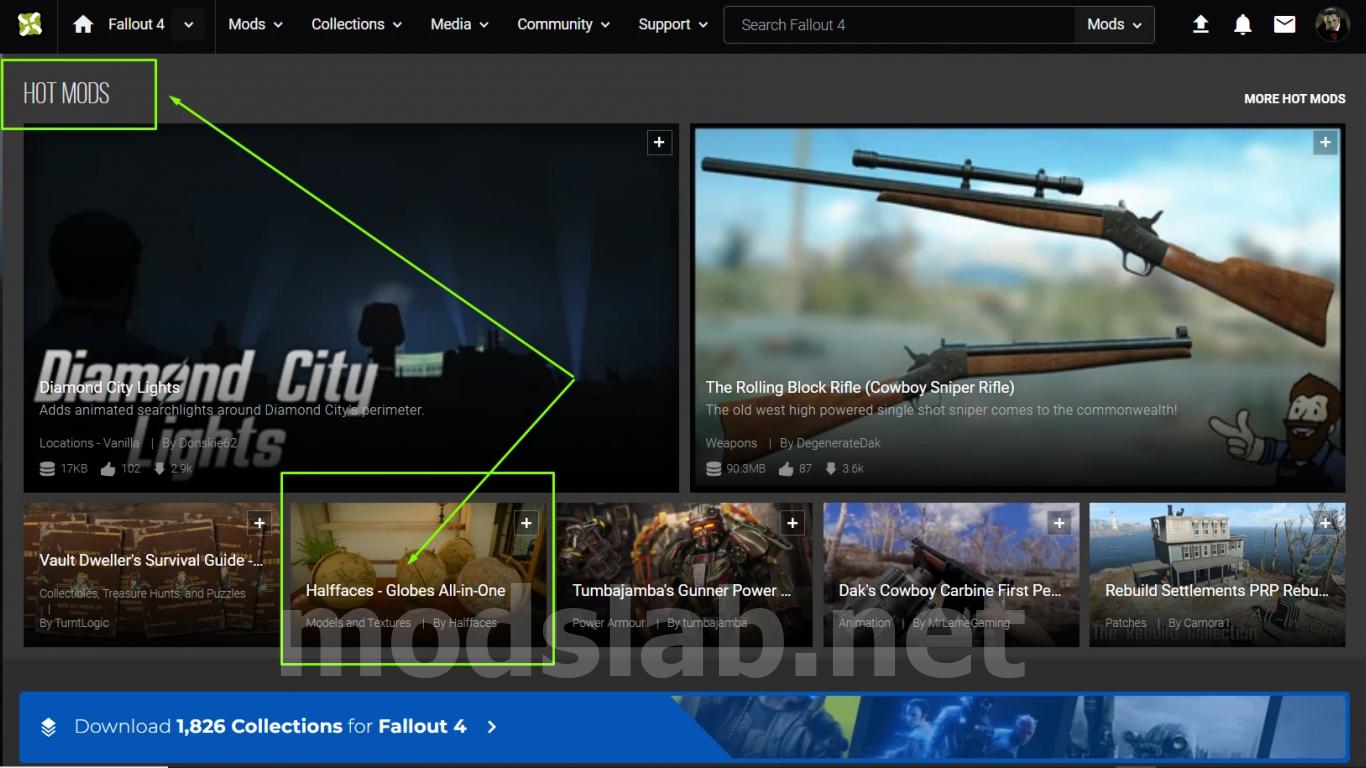Click the Nexus Mods logo icon
Screen dimensions: 1366x768
(30, 24)
